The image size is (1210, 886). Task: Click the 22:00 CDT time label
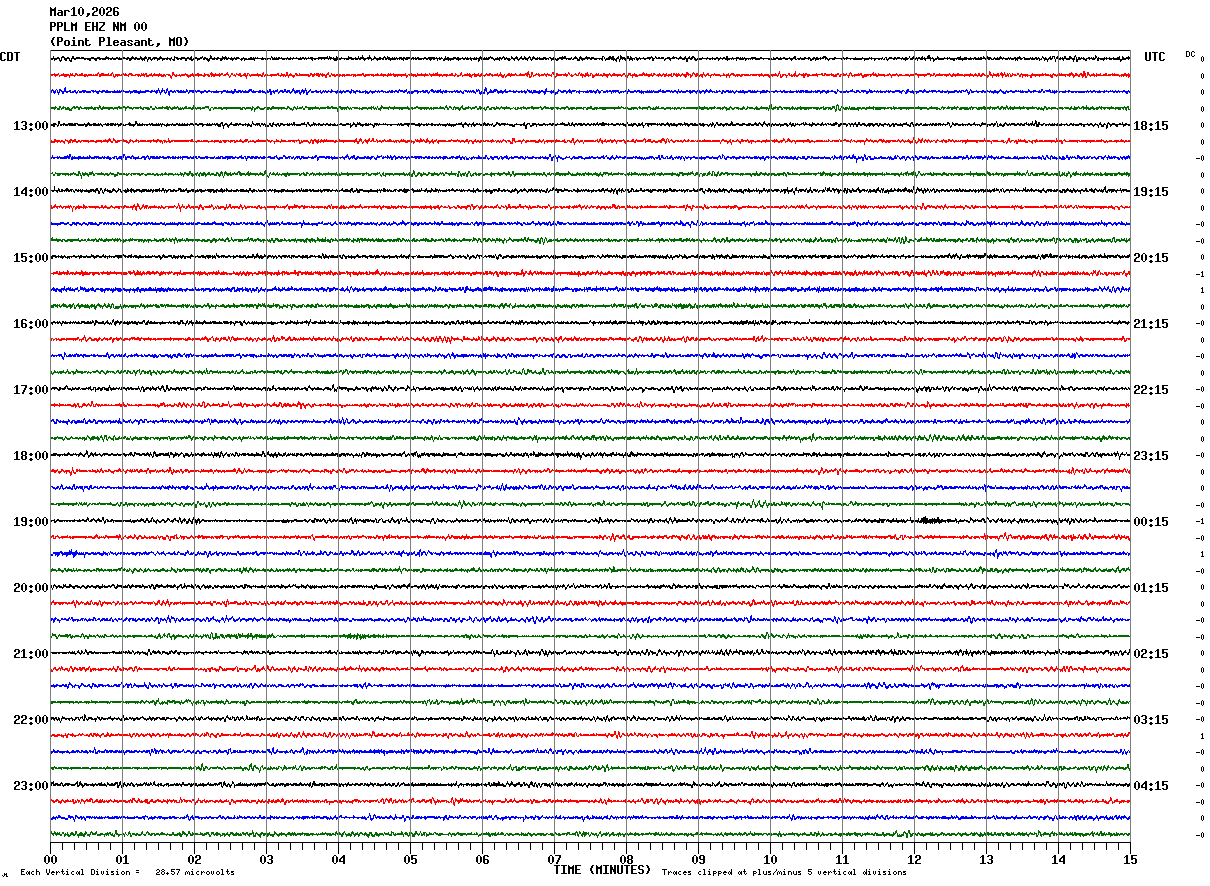pyautogui.click(x=31, y=720)
